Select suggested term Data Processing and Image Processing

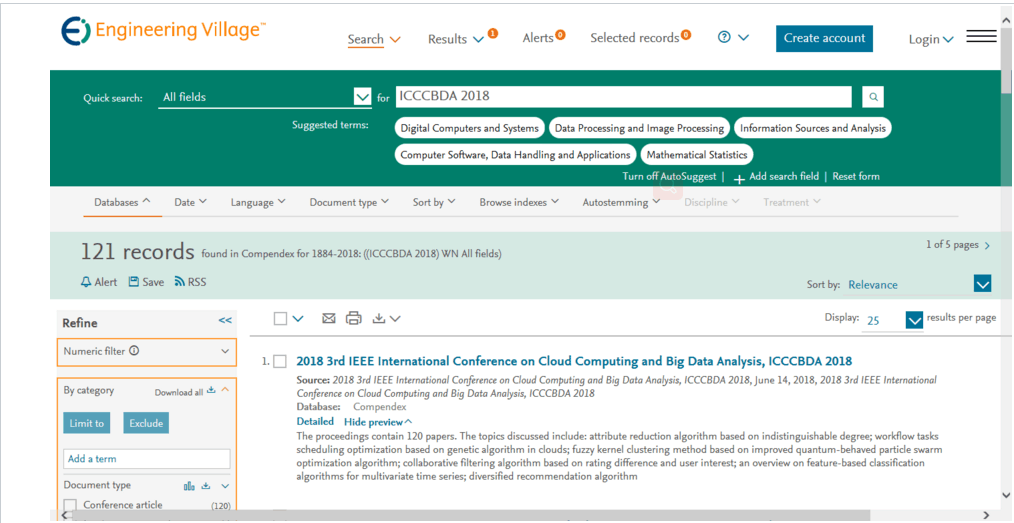(640, 128)
